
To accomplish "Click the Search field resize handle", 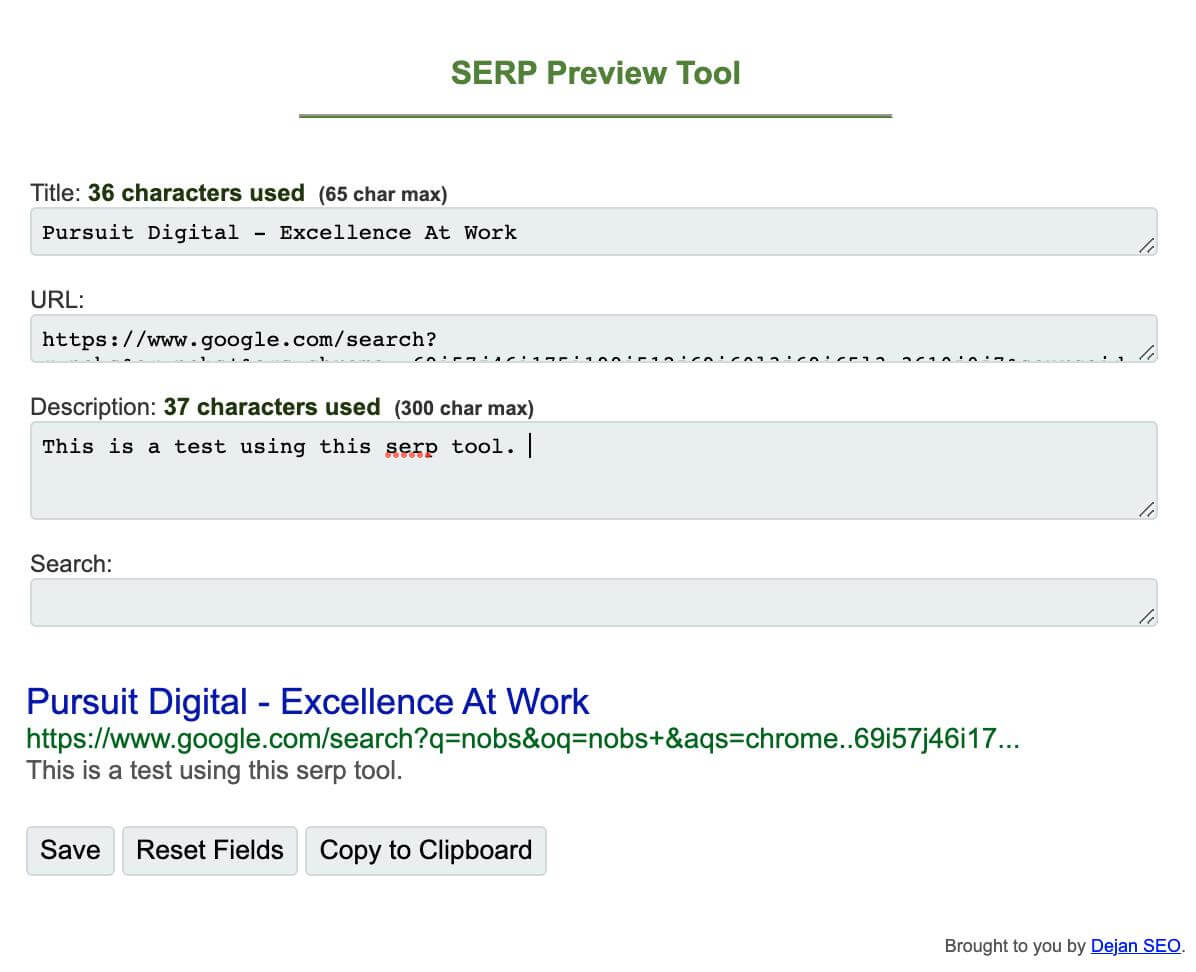I will point(1147,617).
